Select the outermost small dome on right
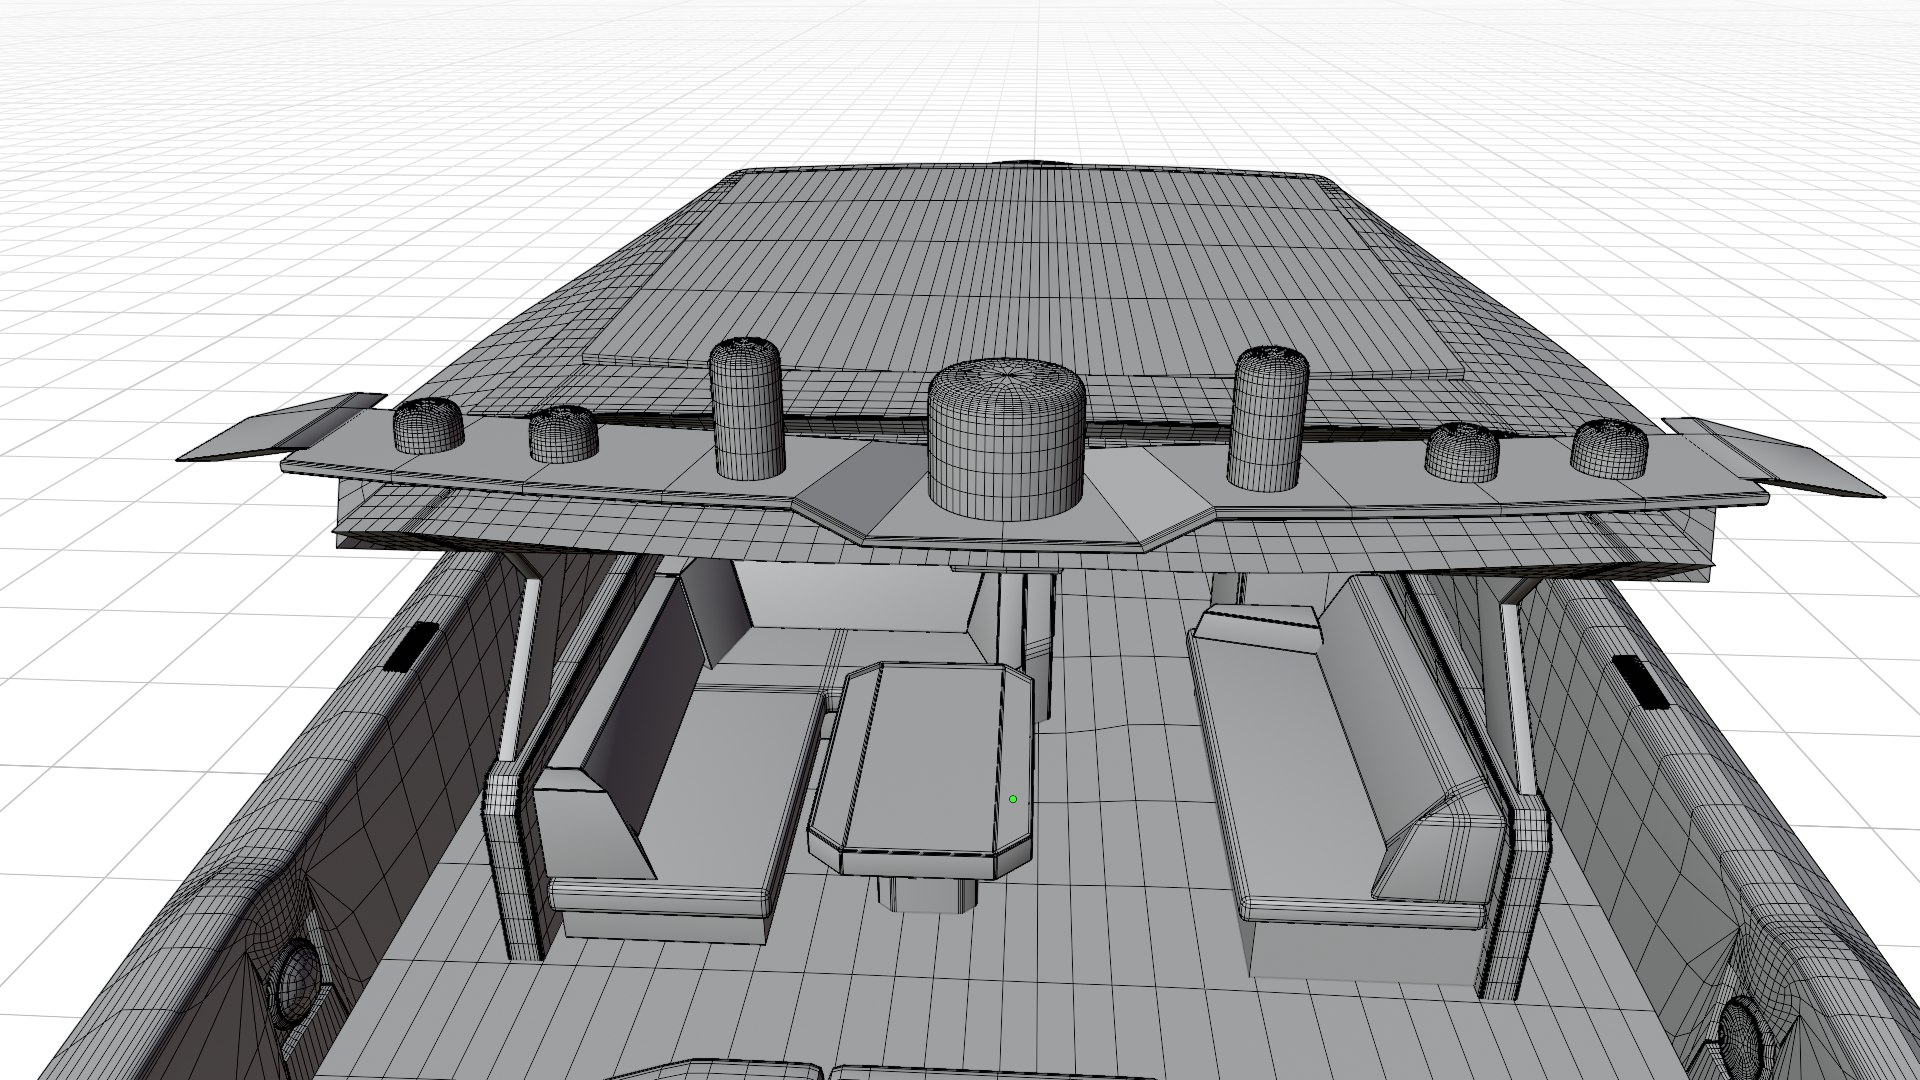1920x1080 pixels. [1609, 450]
